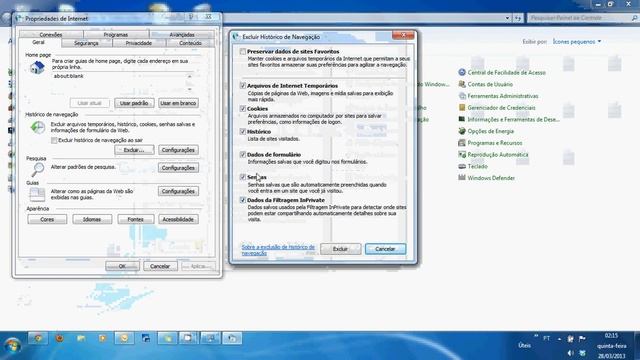Expand the address bar dropdown arrow

(x=507, y=18)
